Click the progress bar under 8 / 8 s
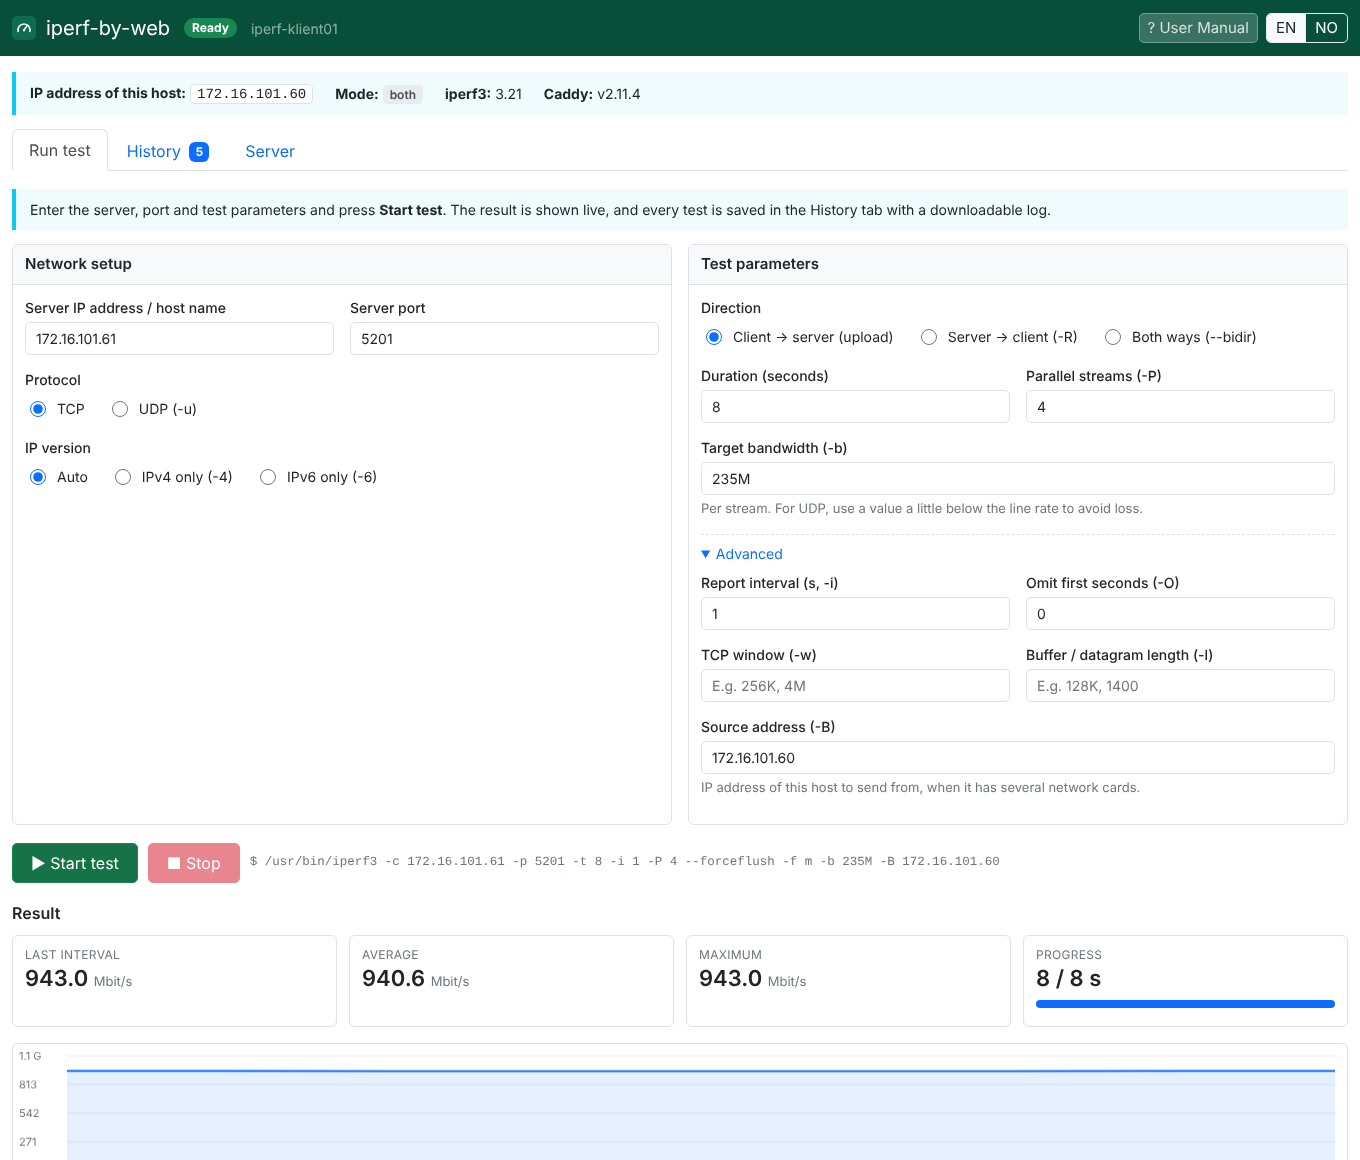The width and height of the screenshot is (1360, 1160). (x=1185, y=1004)
